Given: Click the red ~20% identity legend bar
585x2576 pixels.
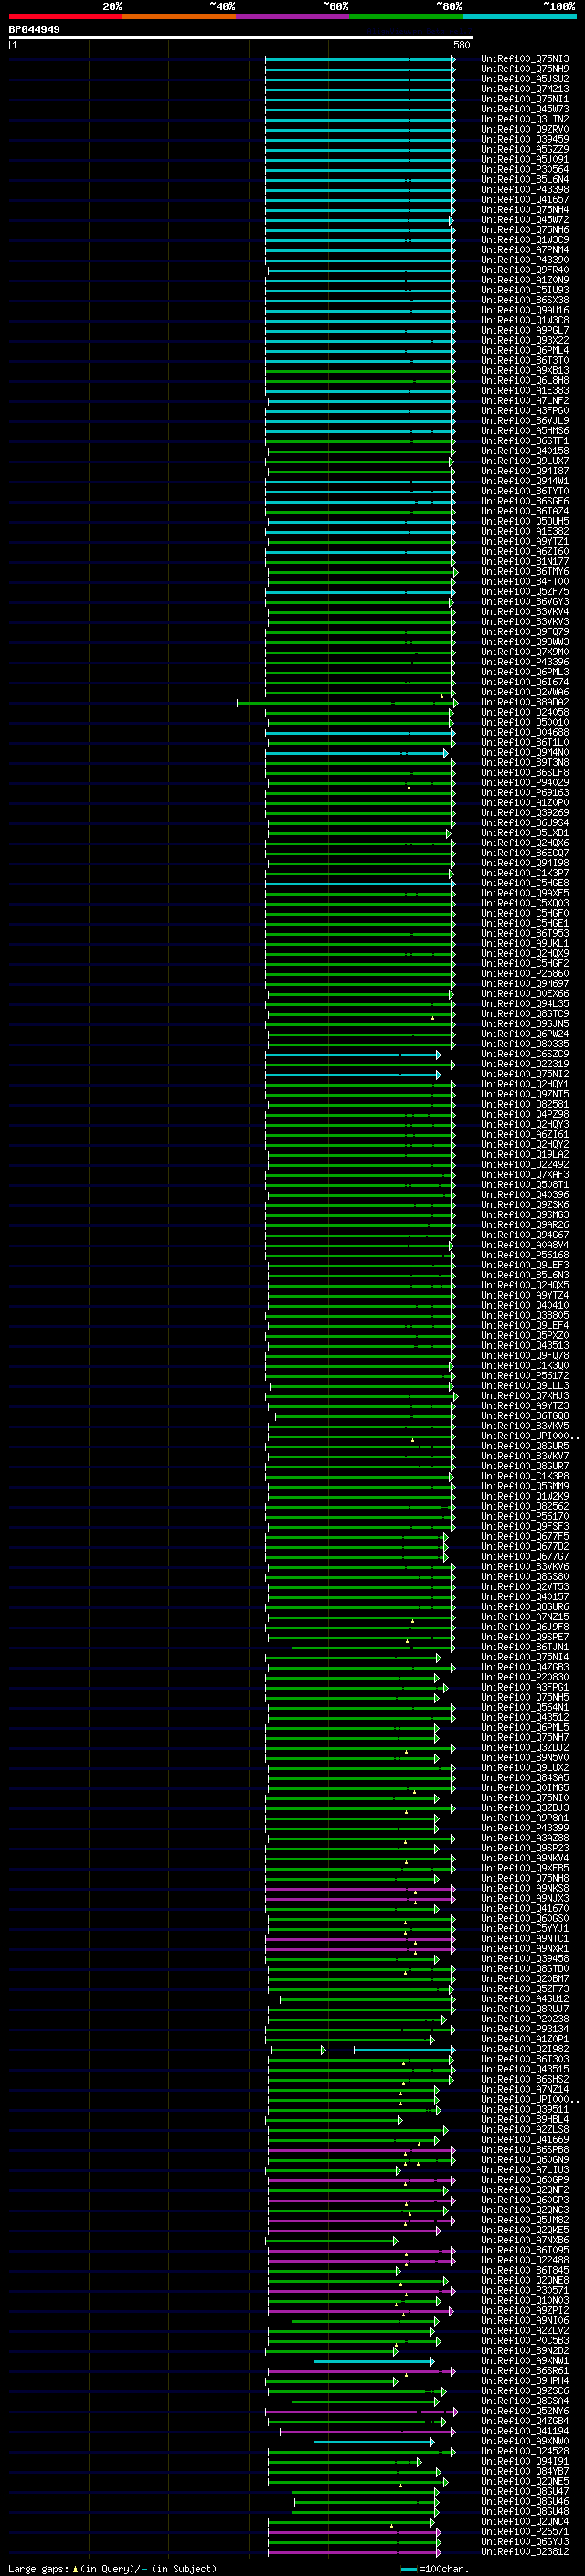Looking at the screenshot, I should (65, 16).
